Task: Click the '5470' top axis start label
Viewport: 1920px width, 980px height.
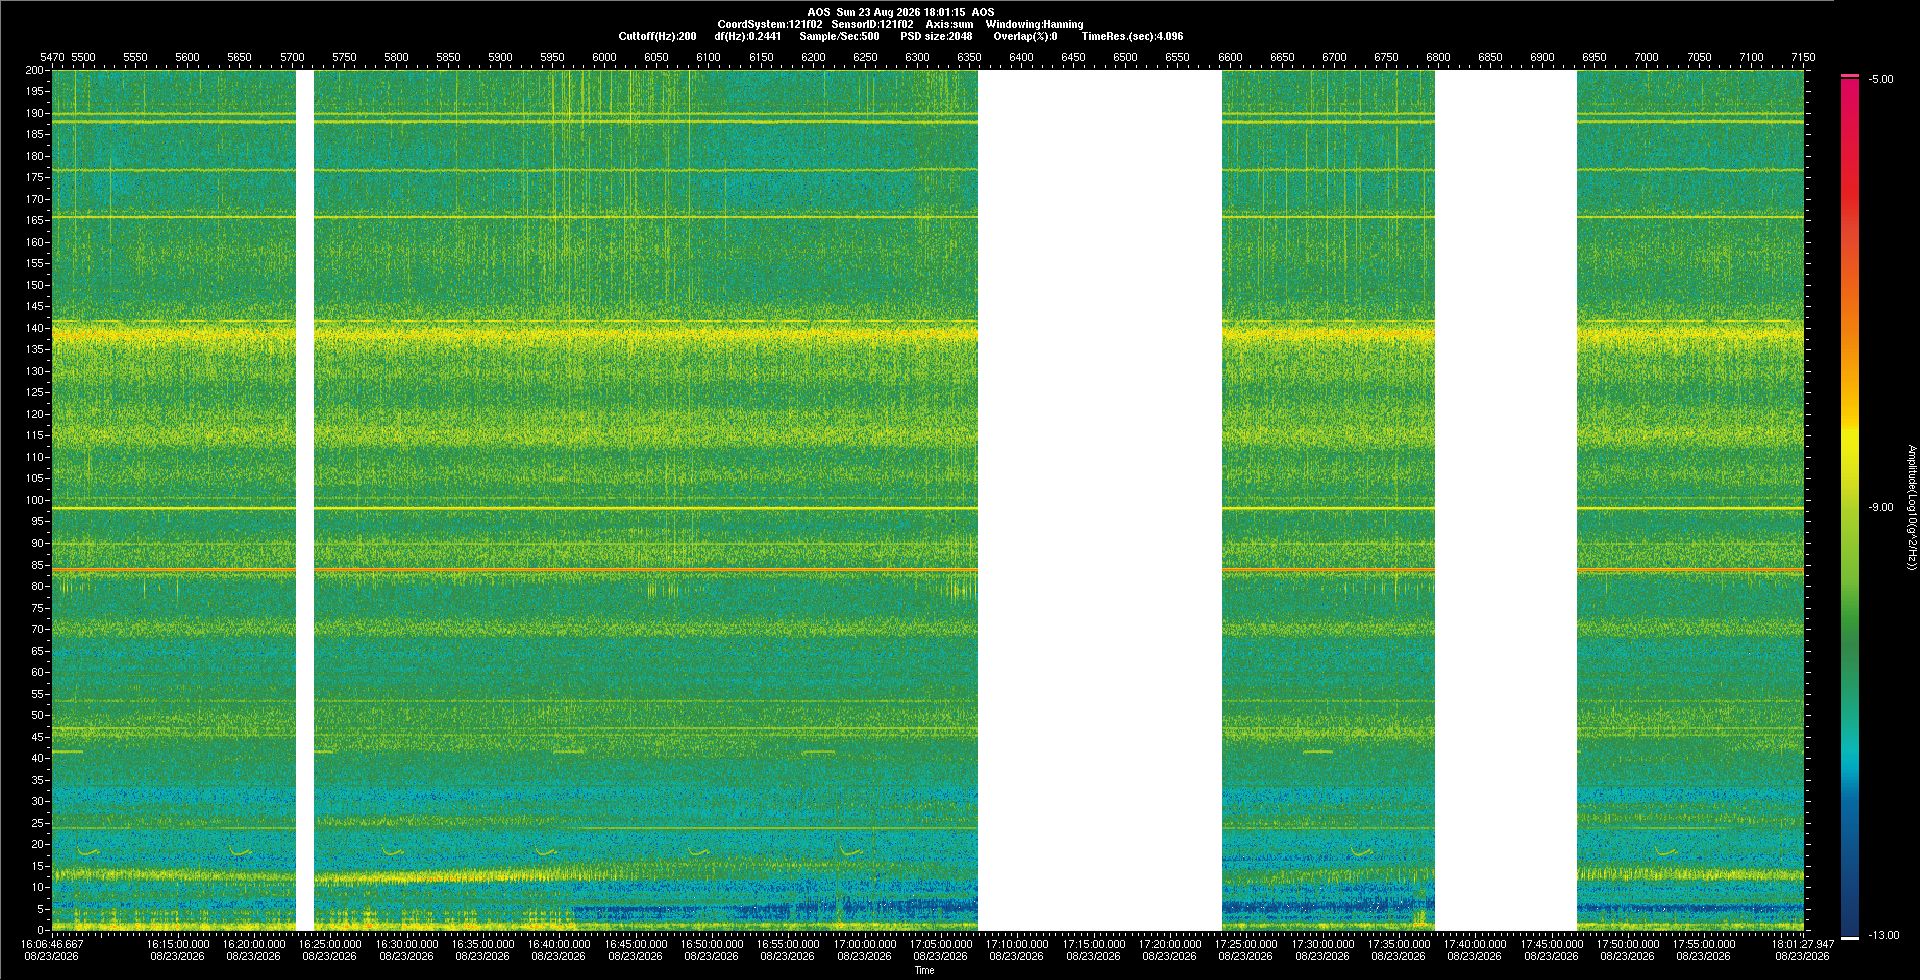Action: click(52, 57)
